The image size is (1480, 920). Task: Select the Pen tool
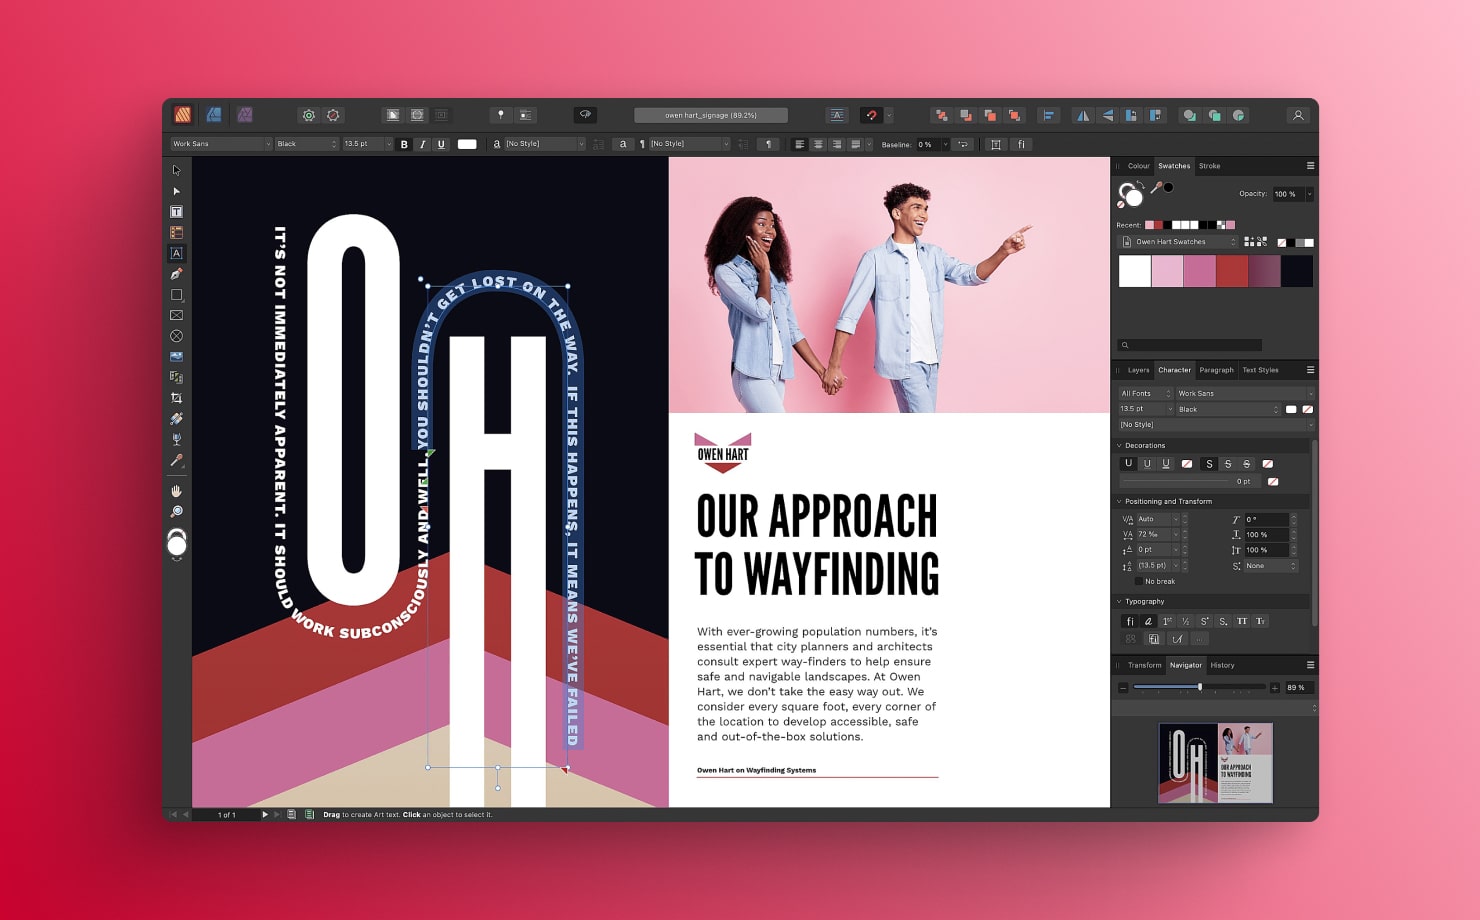[x=176, y=275]
